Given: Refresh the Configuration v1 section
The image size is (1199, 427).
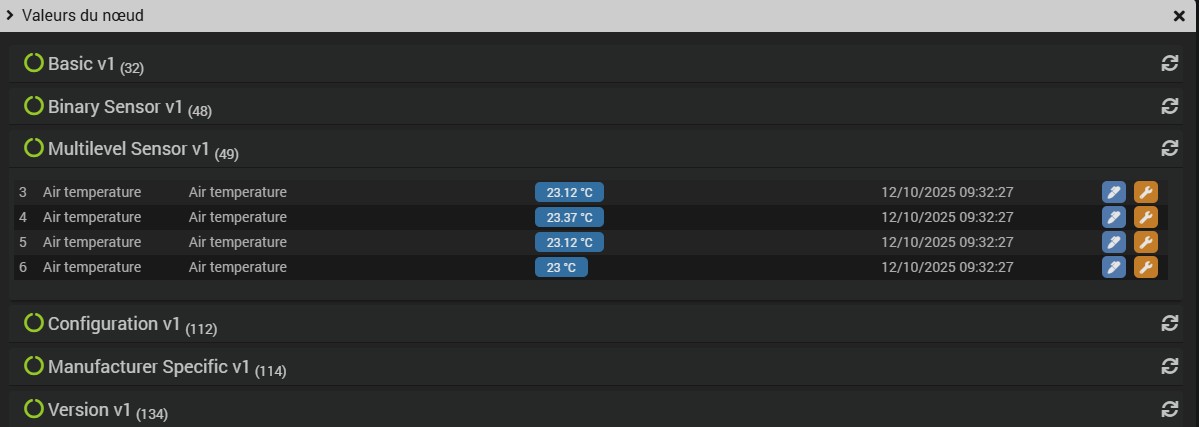Looking at the screenshot, I should (1169, 323).
